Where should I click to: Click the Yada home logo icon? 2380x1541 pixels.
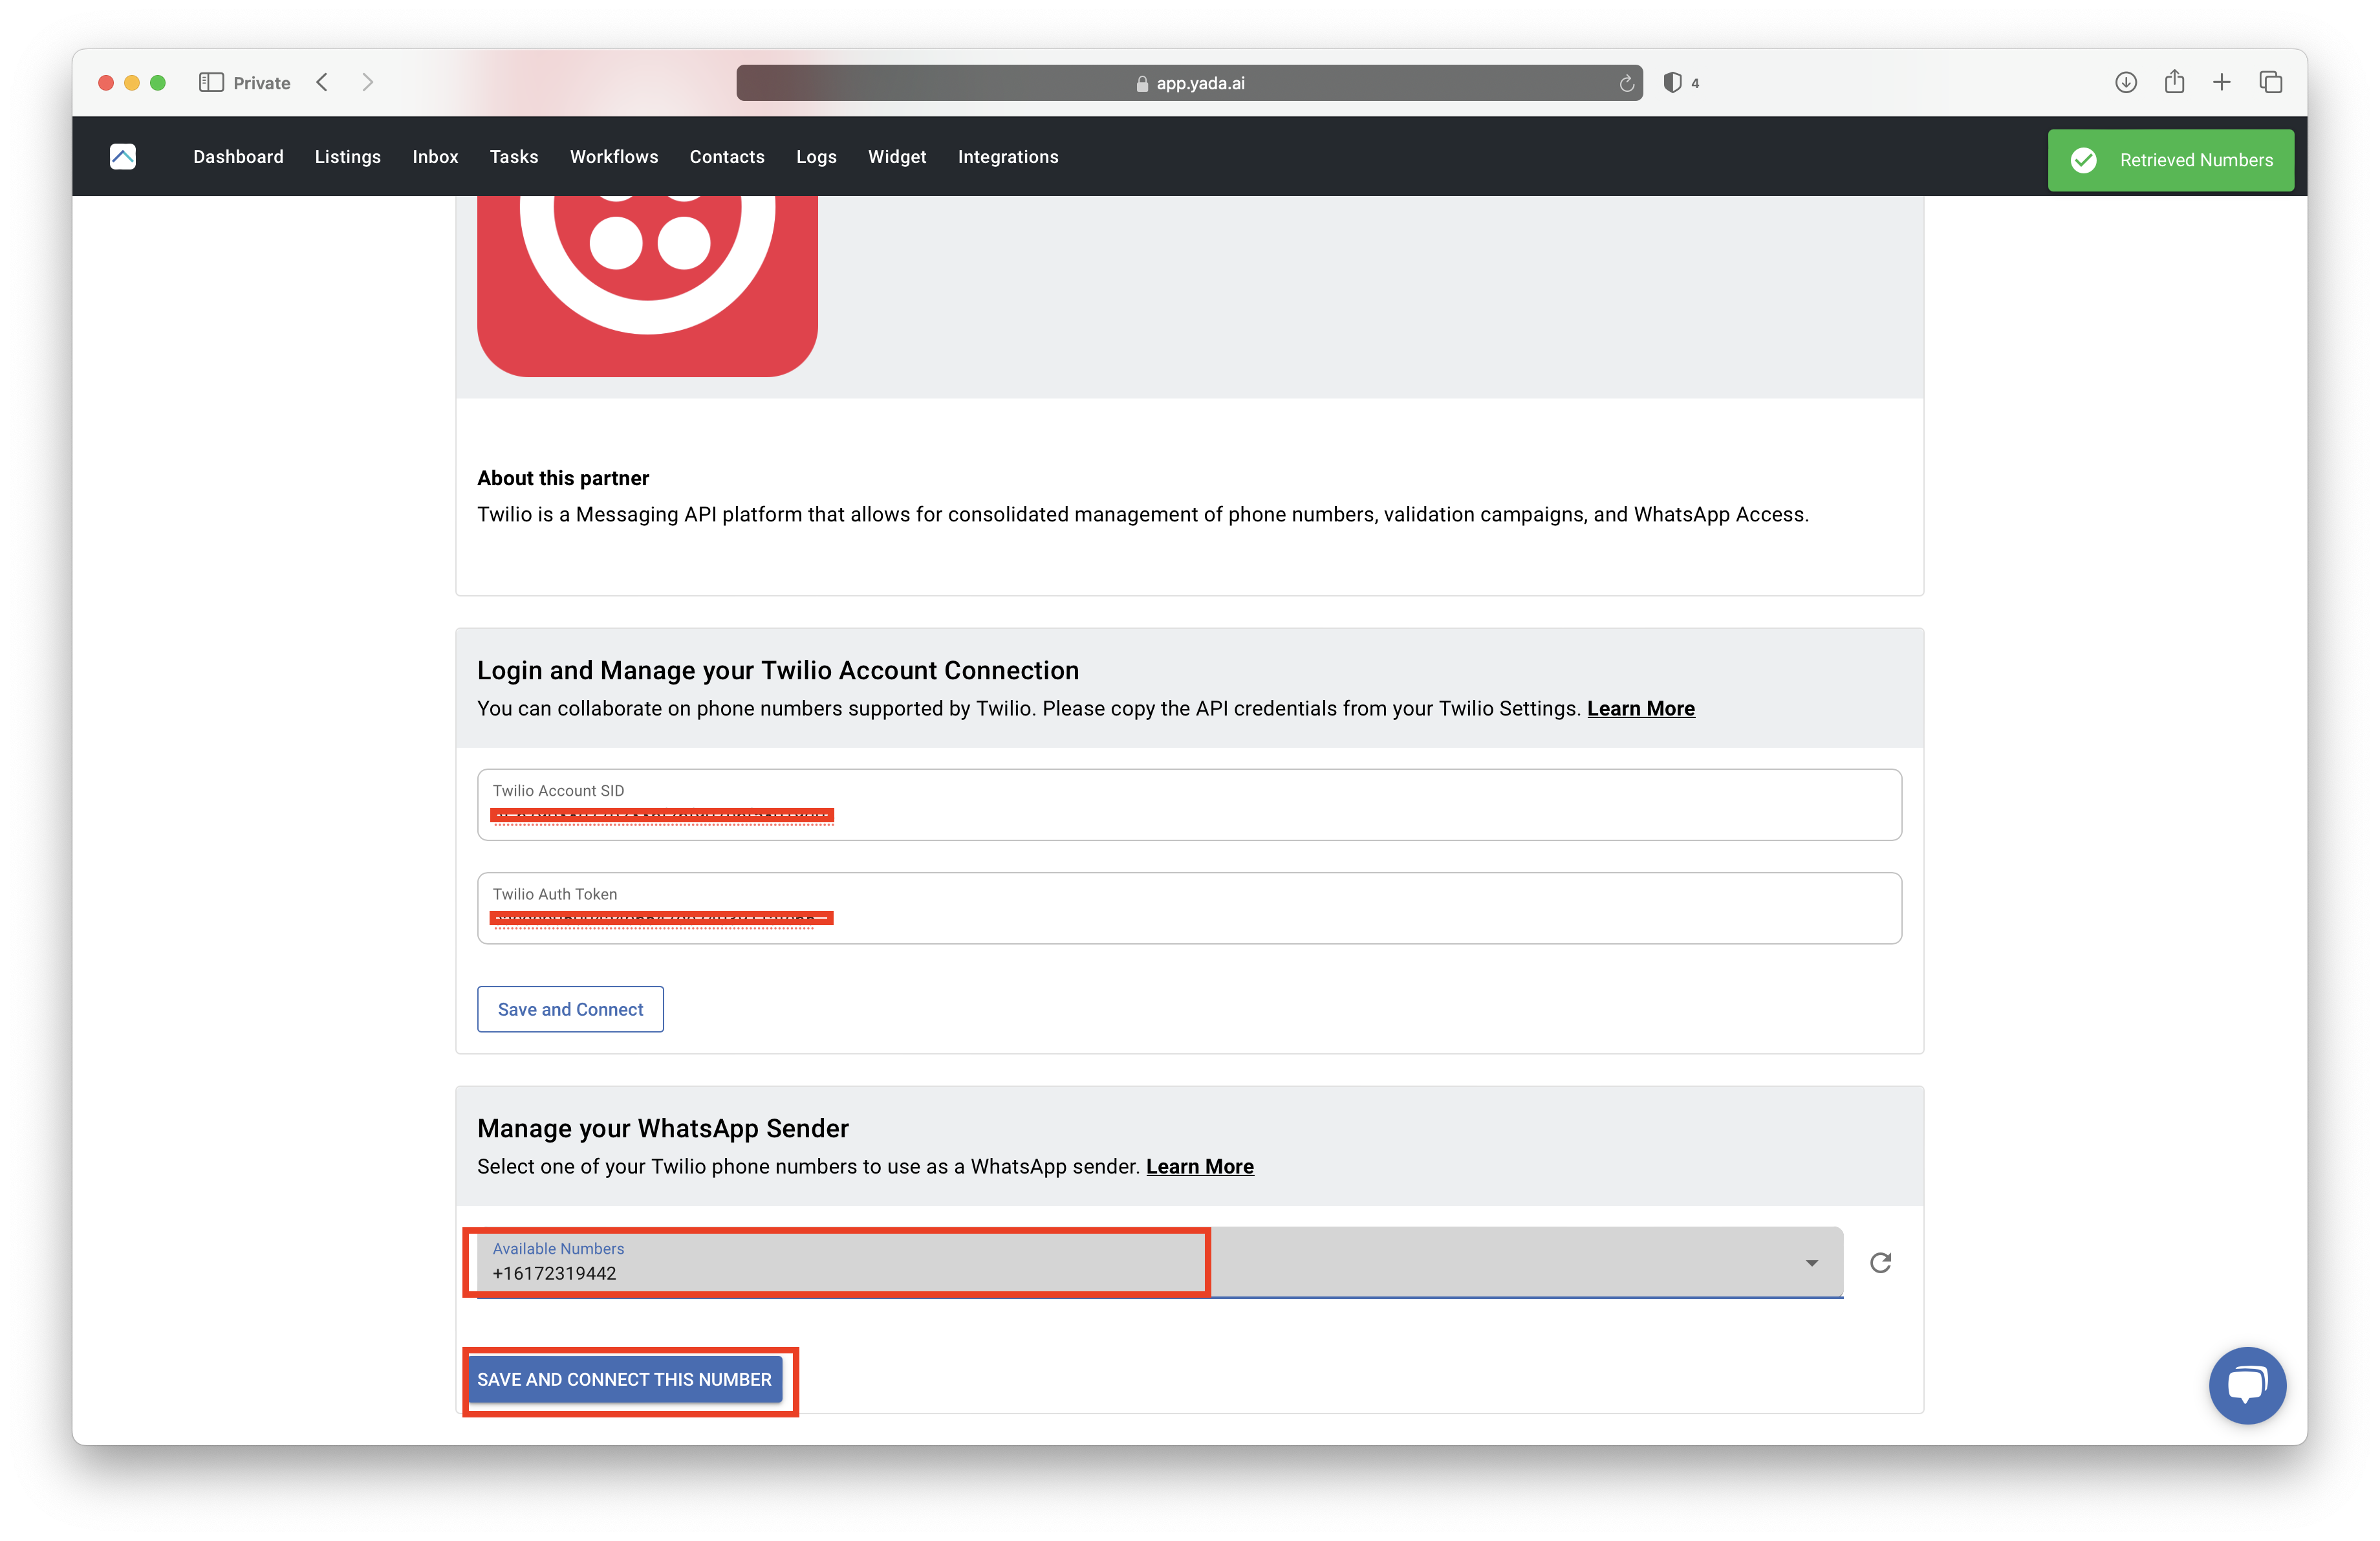(x=123, y=157)
